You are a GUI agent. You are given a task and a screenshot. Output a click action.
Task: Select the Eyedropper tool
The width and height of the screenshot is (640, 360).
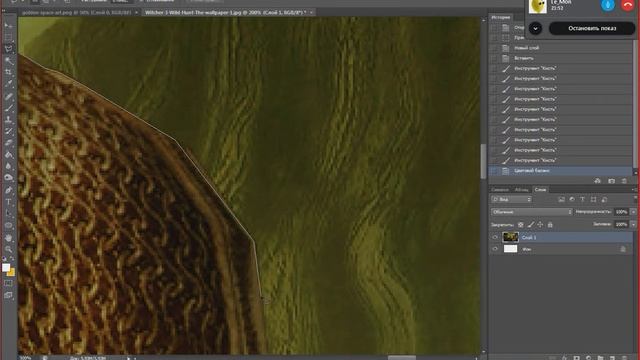pyautogui.click(x=8, y=84)
